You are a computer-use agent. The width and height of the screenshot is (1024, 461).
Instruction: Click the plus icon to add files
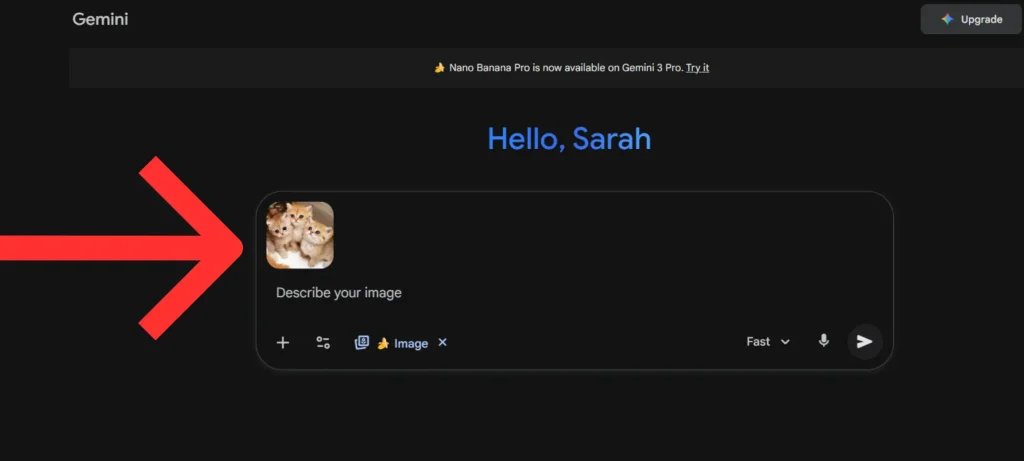click(x=283, y=343)
